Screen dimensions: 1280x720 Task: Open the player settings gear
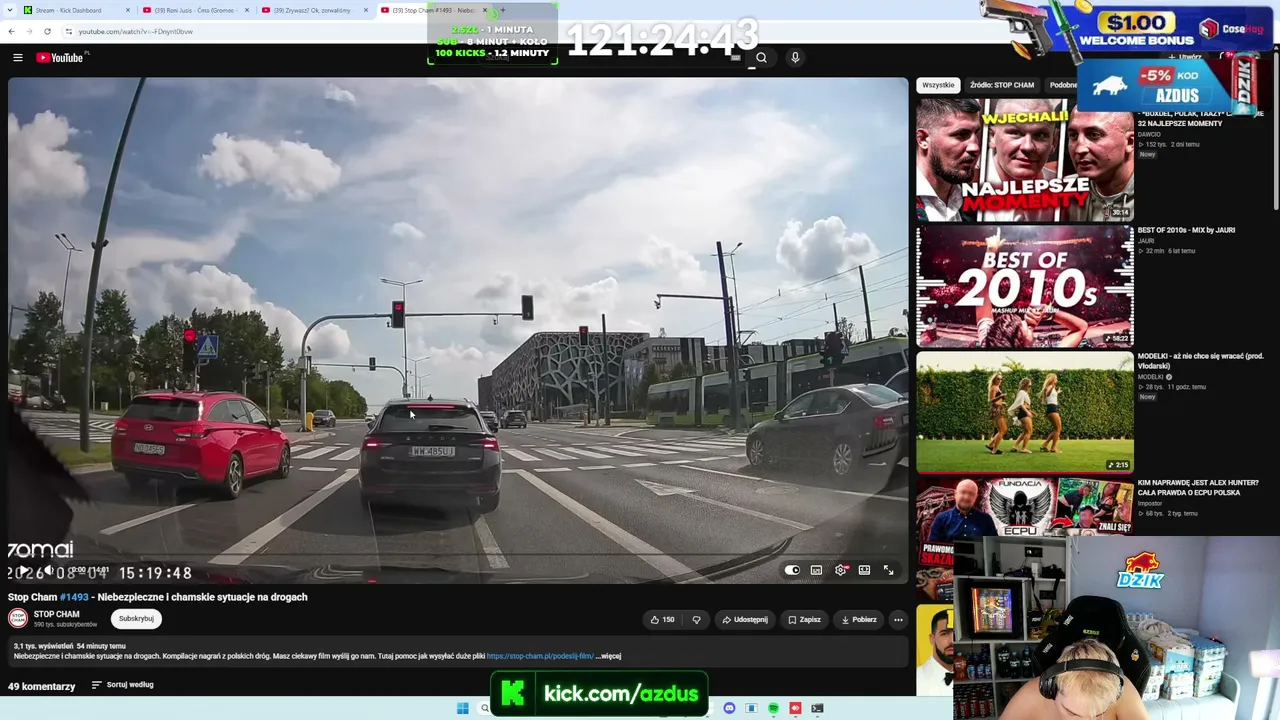(x=840, y=570)
